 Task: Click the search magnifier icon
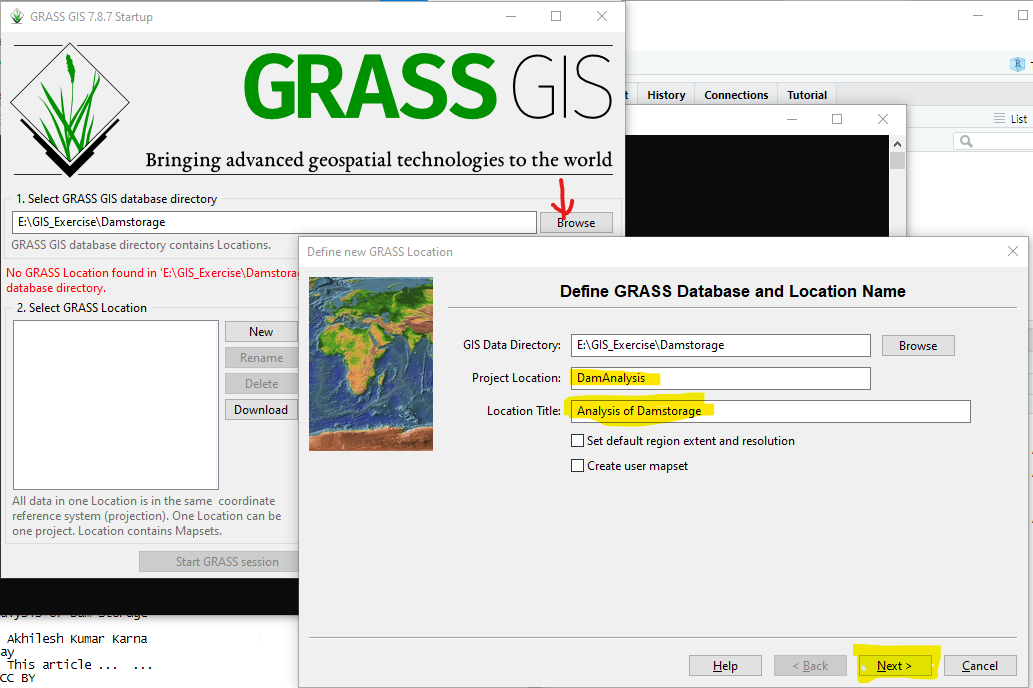966,142
